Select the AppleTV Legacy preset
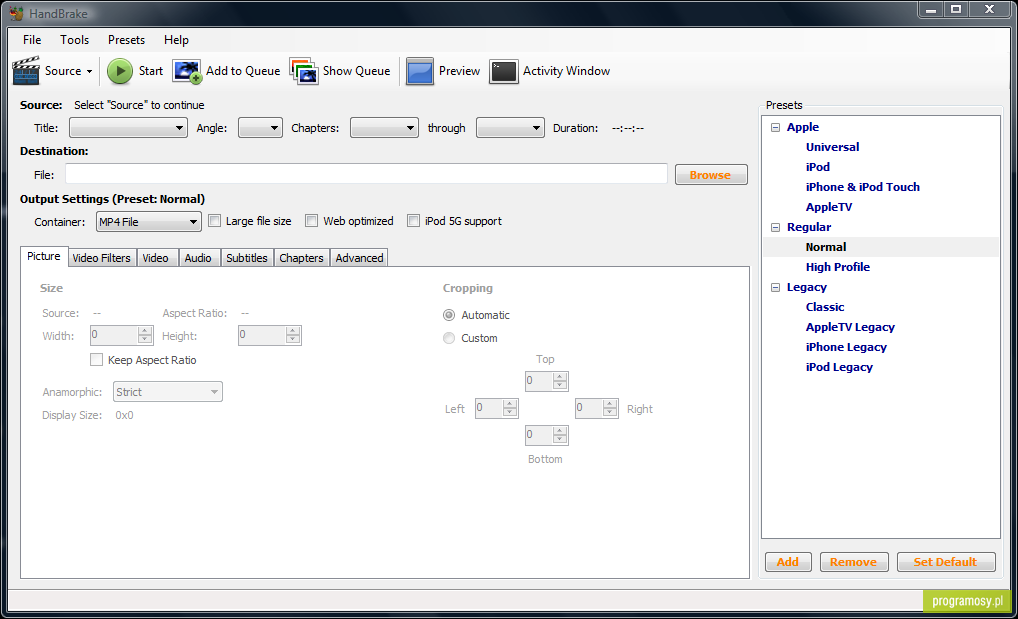The height and width of the screenshot is (619, 1018). click(x=850, y=327)
